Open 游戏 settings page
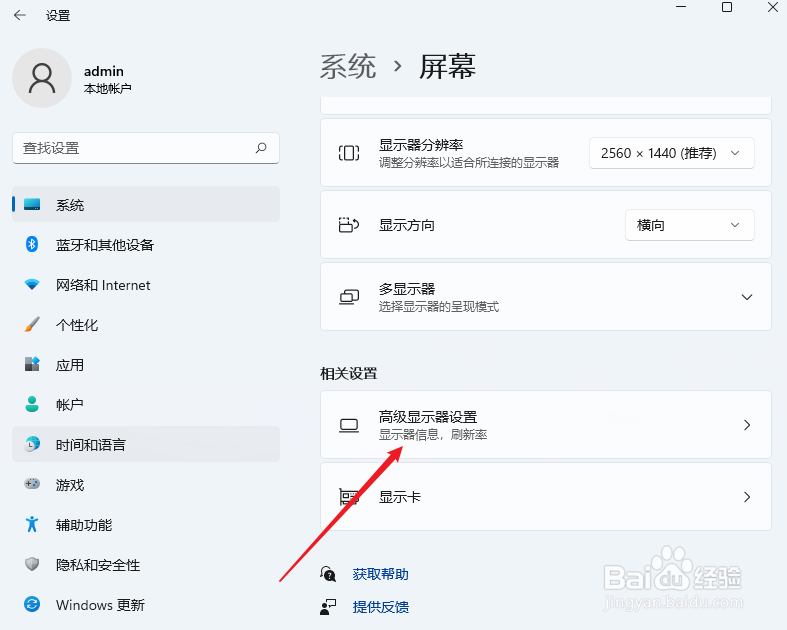 (146, 484)
